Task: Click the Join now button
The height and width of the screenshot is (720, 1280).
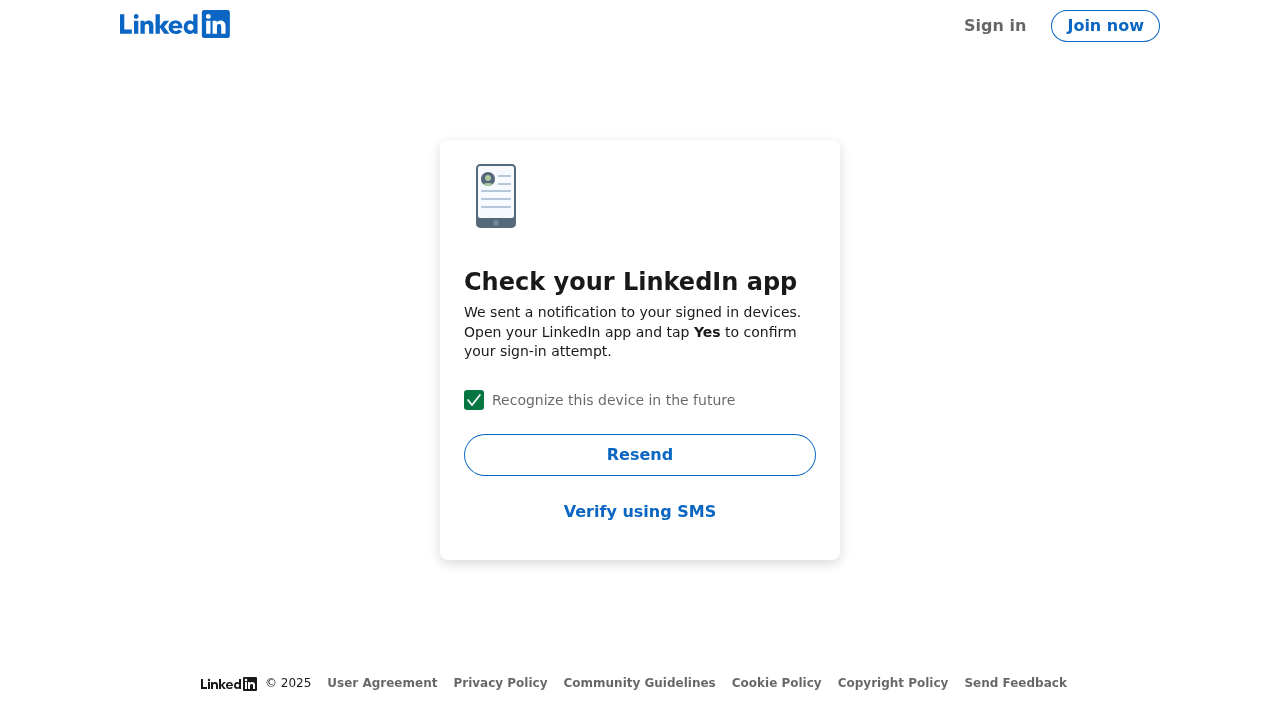Action: click(1105, 26)
